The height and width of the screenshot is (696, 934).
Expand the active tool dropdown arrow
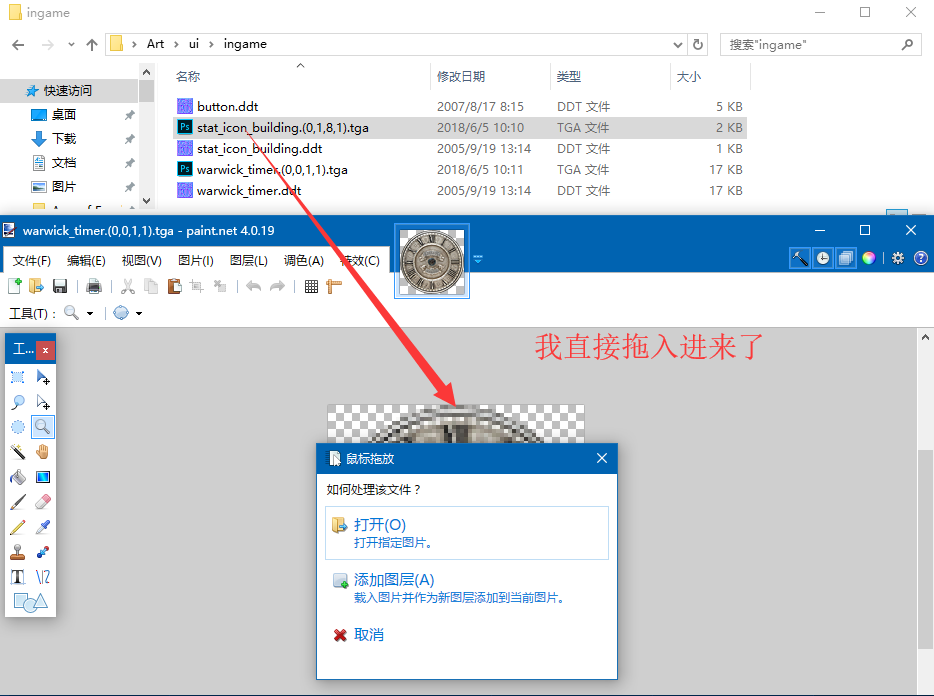click(90, 313)
